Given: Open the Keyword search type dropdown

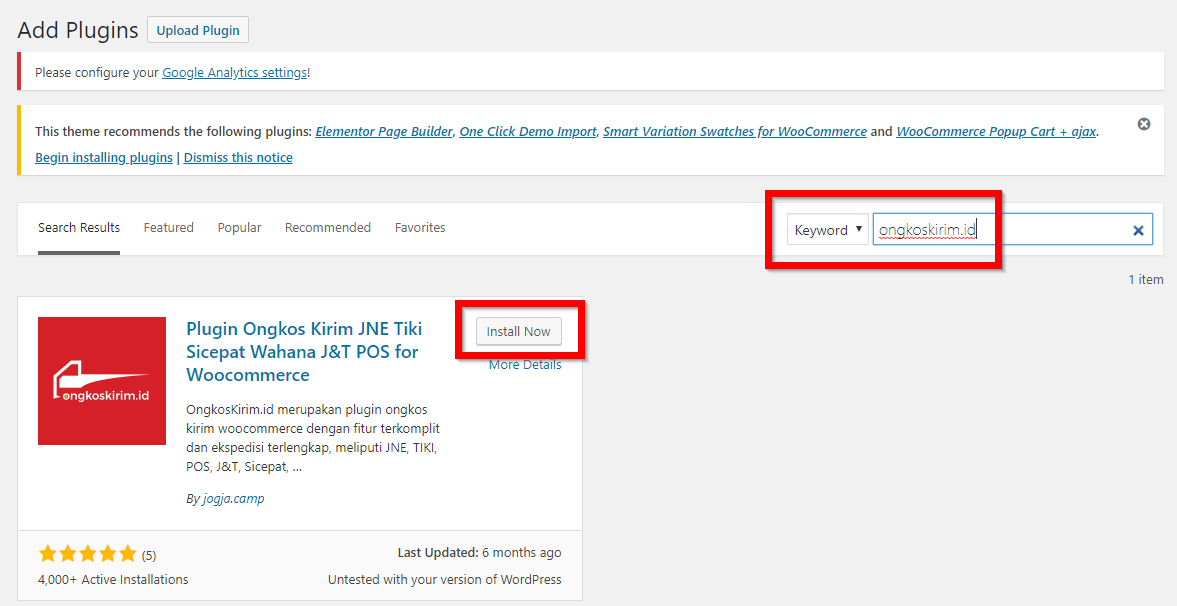Looking at the screenshot, I should (827, 230).
